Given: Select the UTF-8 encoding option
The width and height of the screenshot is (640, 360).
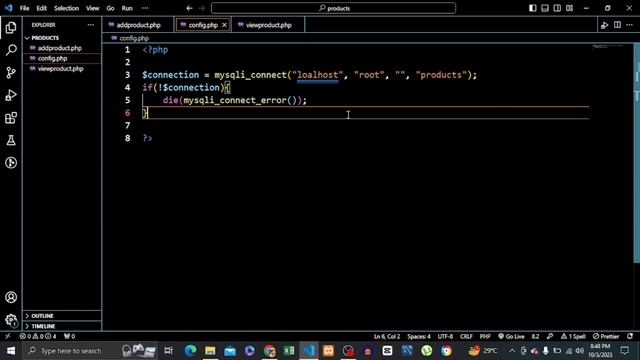Looking at the screenshot, I should point(445,336).
